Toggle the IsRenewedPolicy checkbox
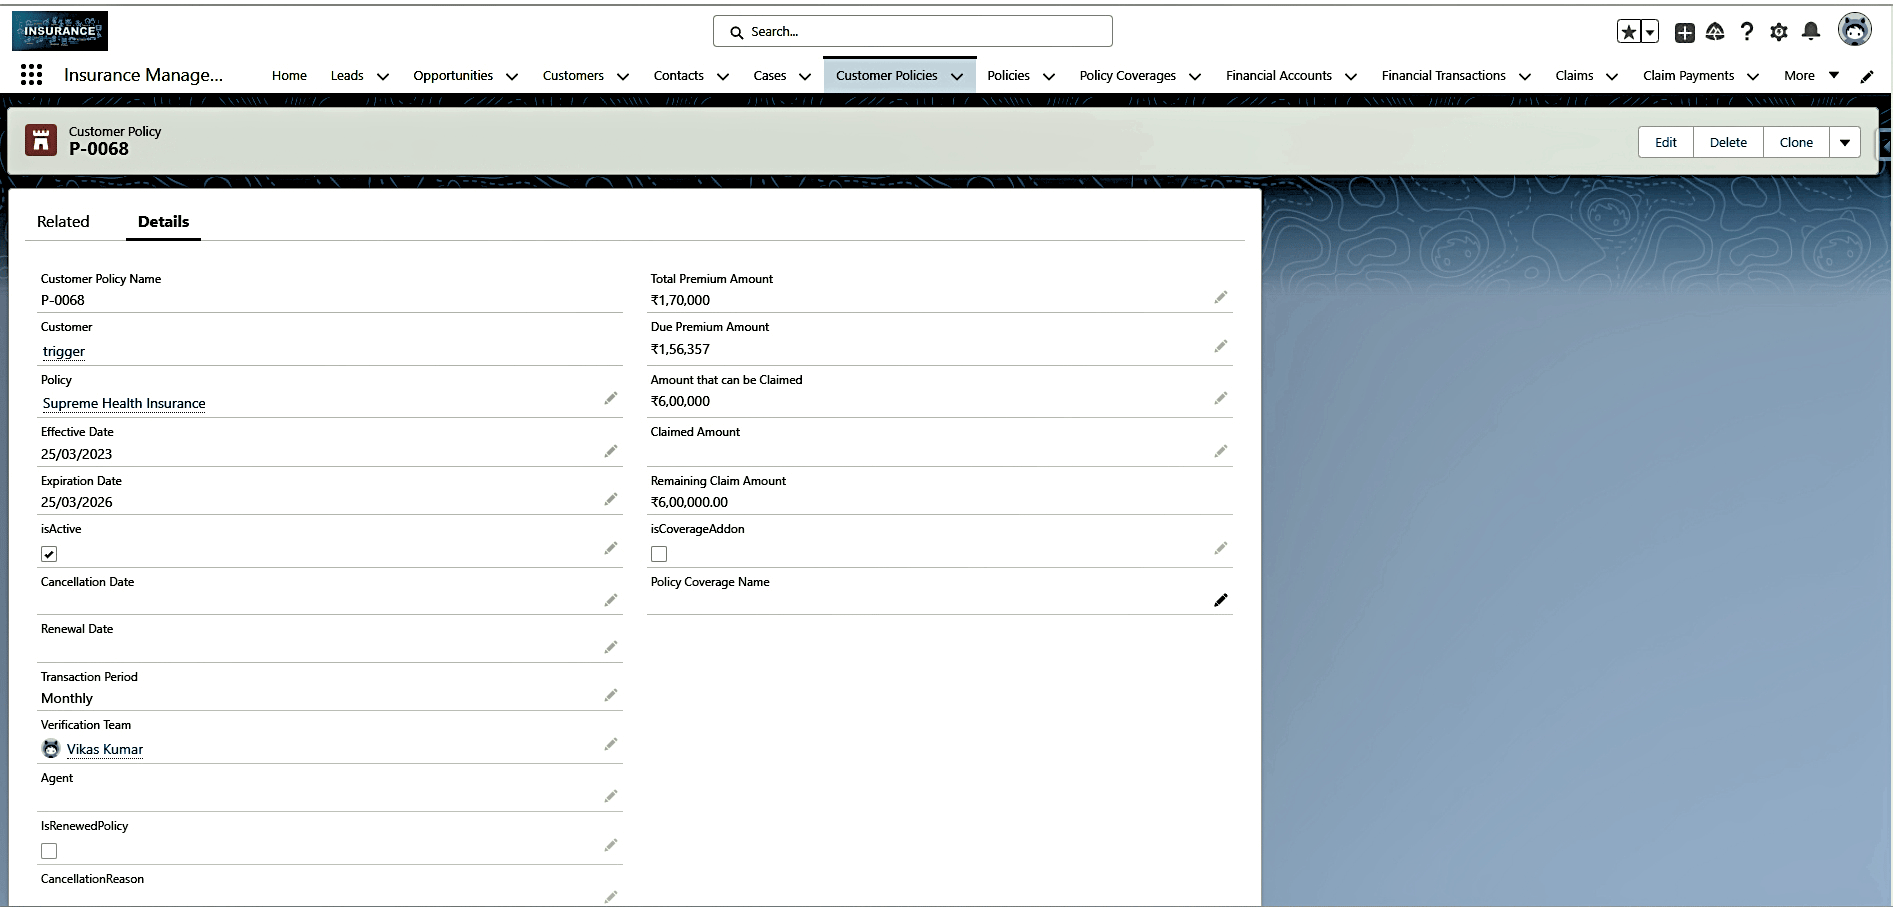This screenshot has height=907, width=1893. point(49,851)
